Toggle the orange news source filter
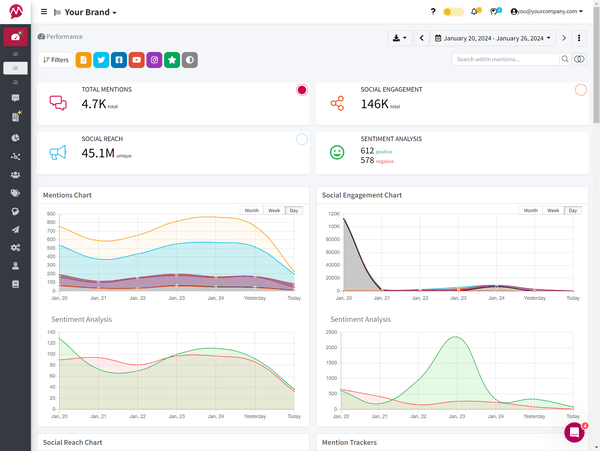Viewport: 600px width, 451px height. 83,60
